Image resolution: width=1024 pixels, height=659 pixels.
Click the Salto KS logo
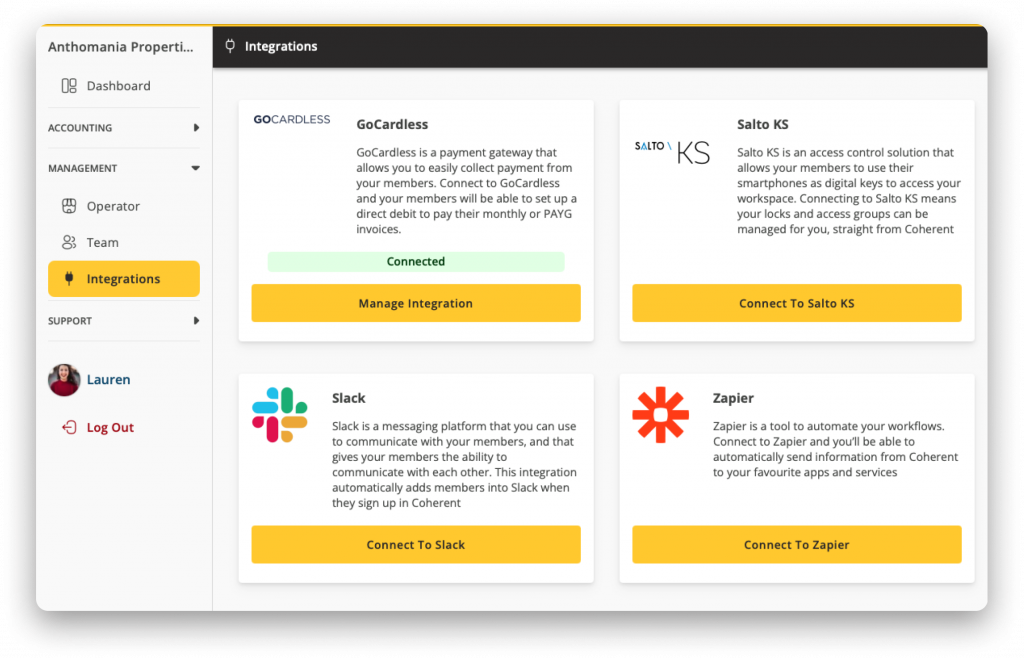pyautogui.click(x=672, y=153)
